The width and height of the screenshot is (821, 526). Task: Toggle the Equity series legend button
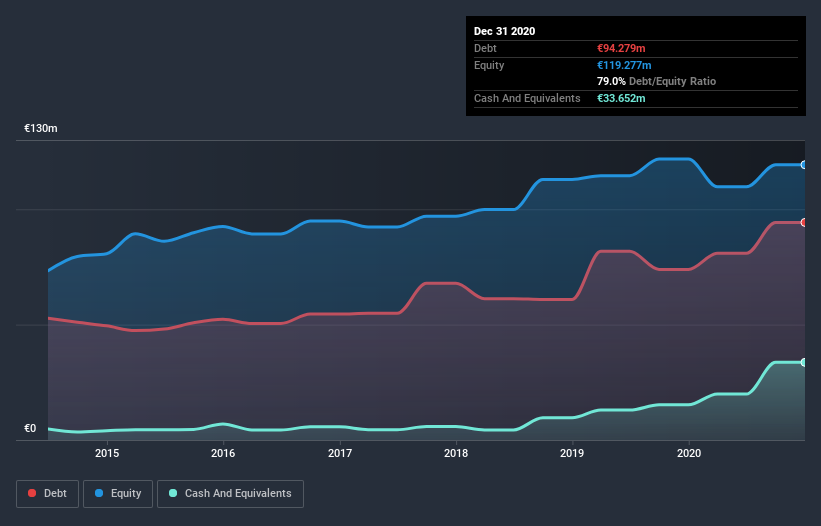[x=118, y=494]
